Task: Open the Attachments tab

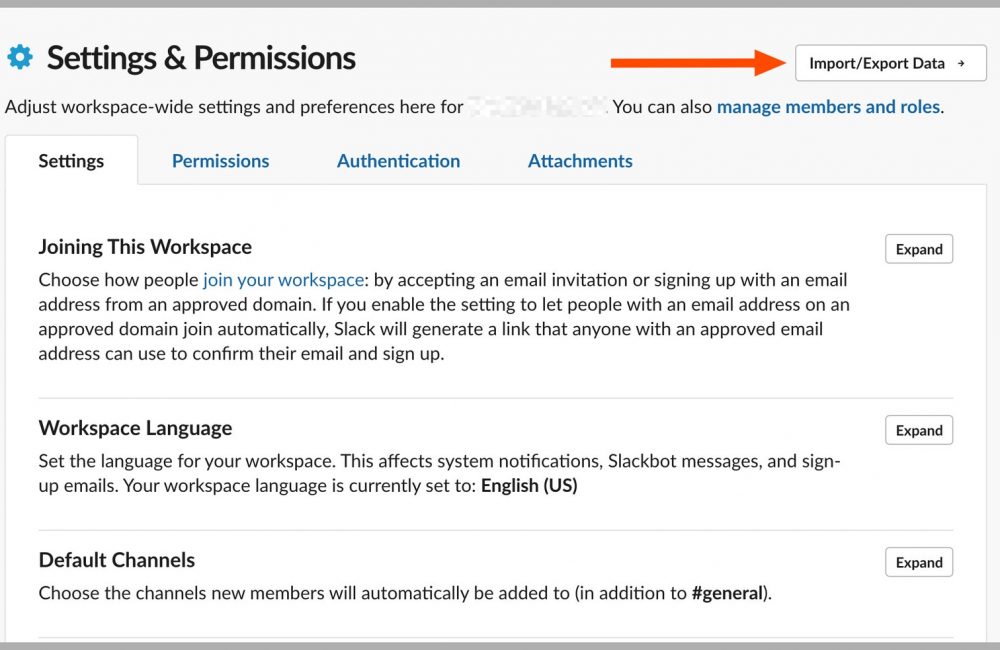Action: coord(580,161)
